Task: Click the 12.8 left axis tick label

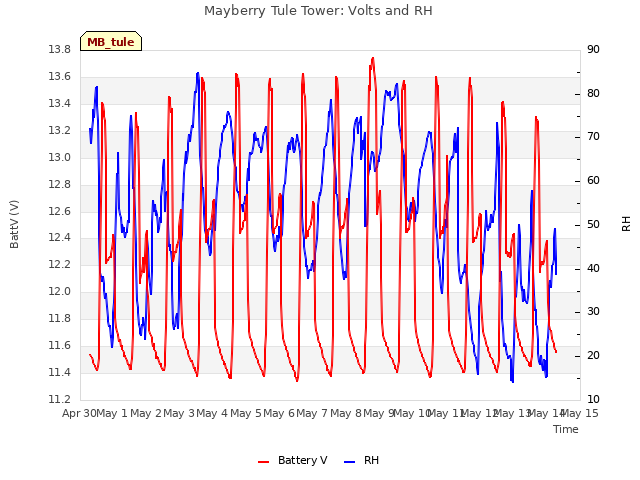Action: click(x=60, y=184)
